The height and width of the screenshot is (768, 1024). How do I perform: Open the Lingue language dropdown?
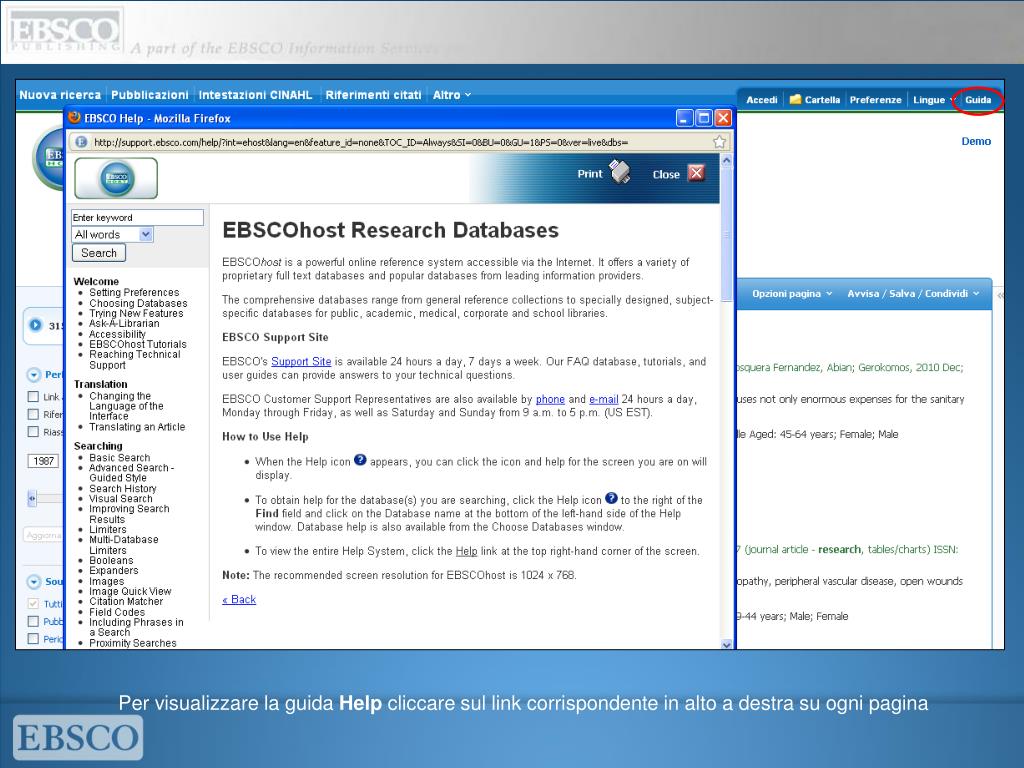(933, 99)
